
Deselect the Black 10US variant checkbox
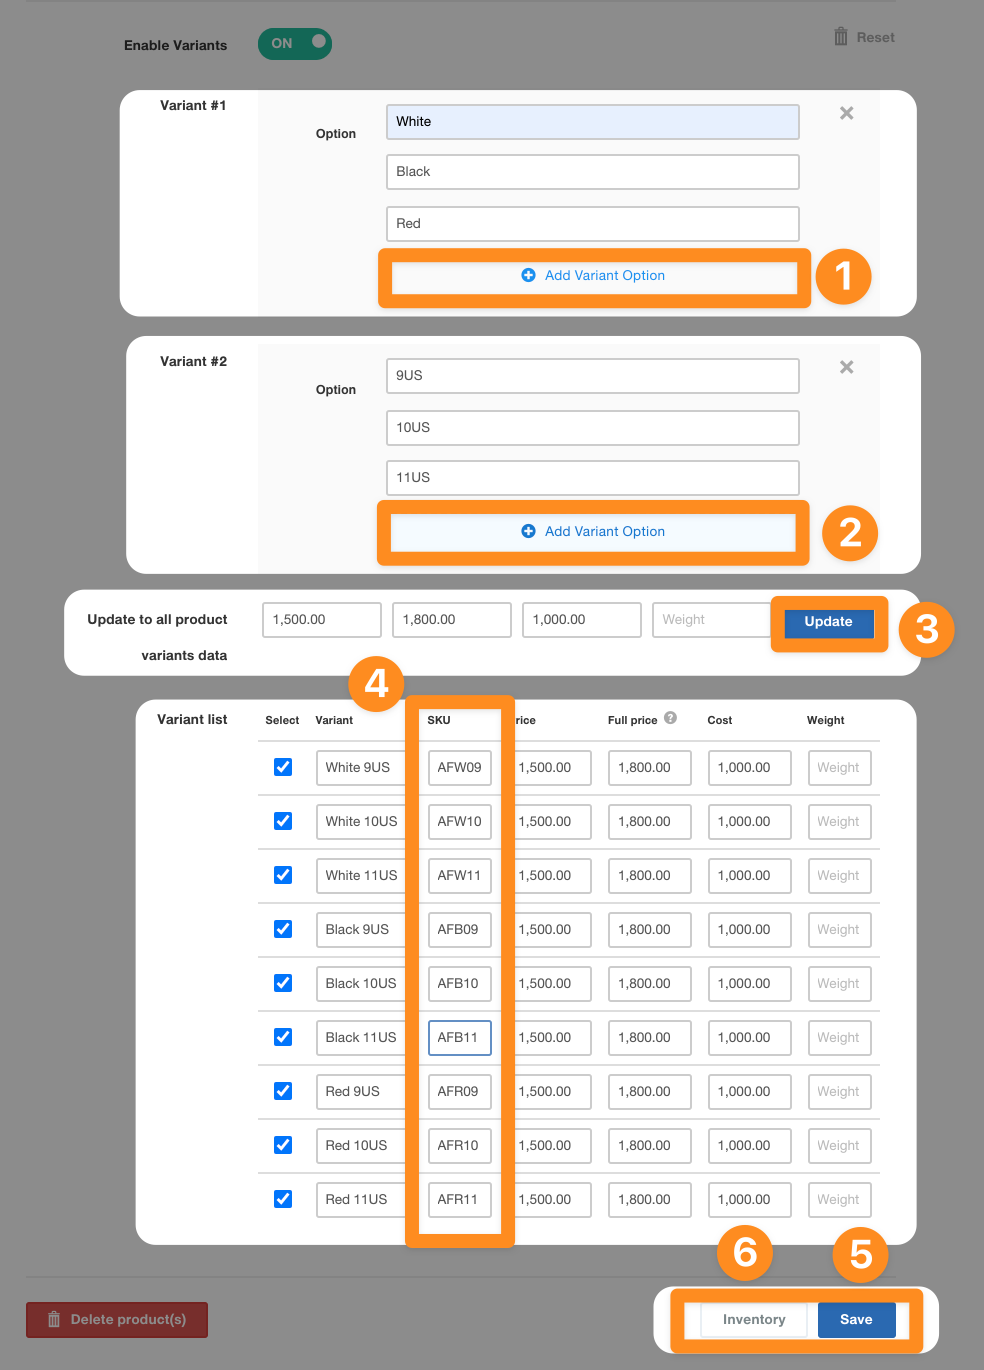(x=283, y=983)
